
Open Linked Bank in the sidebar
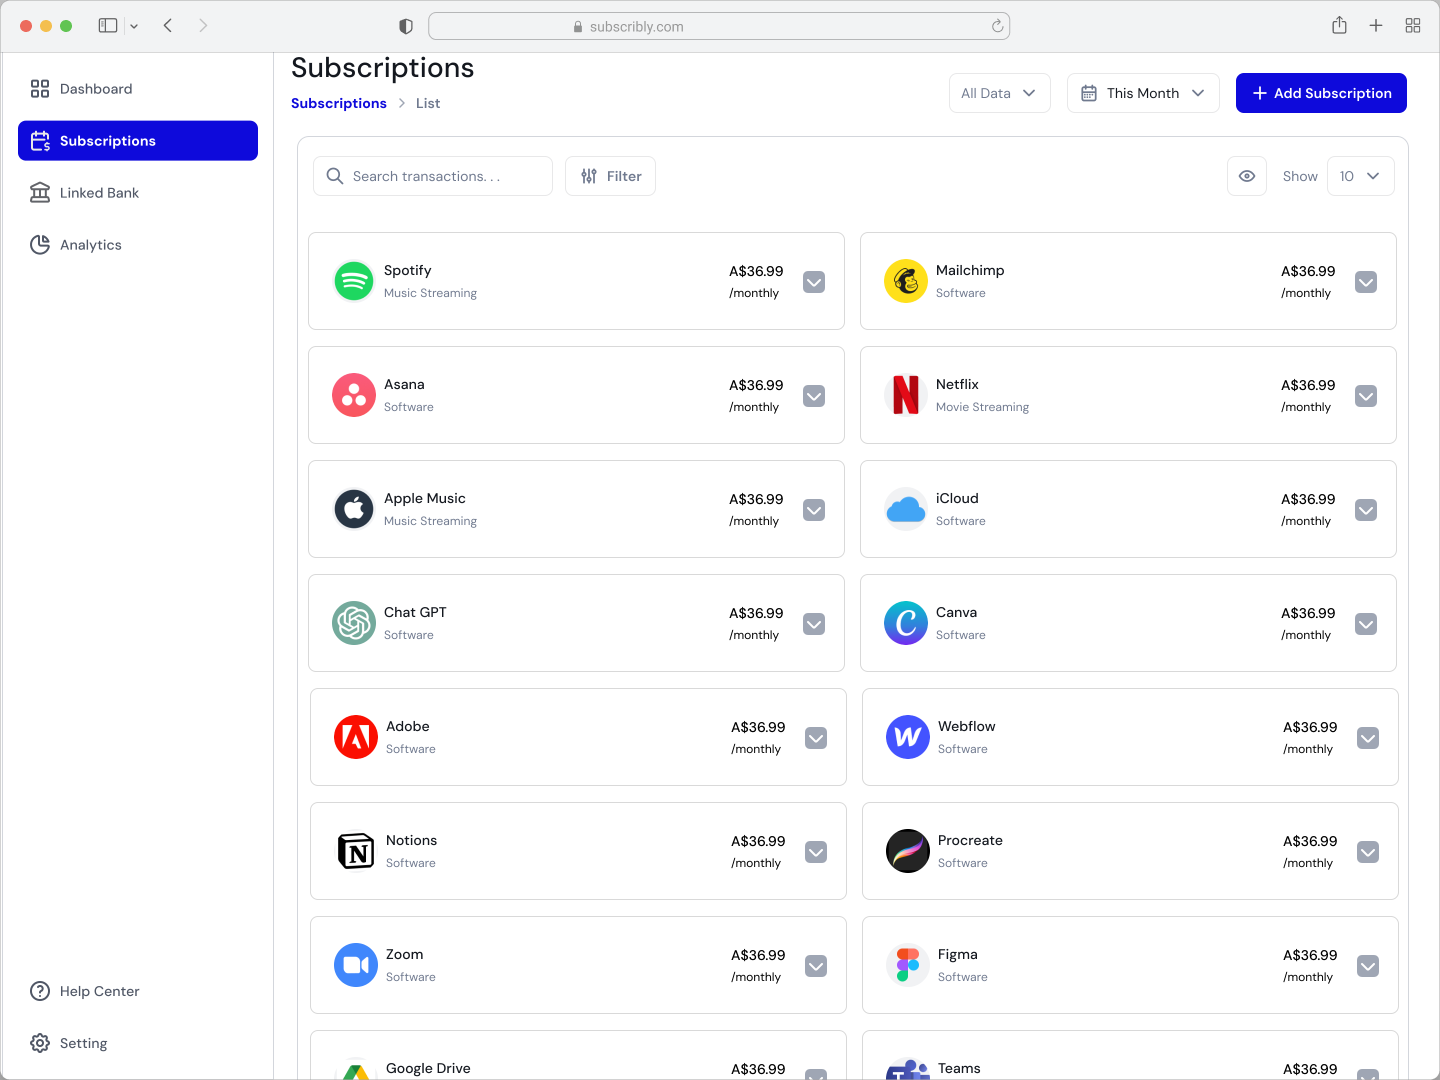pos(138,193)
